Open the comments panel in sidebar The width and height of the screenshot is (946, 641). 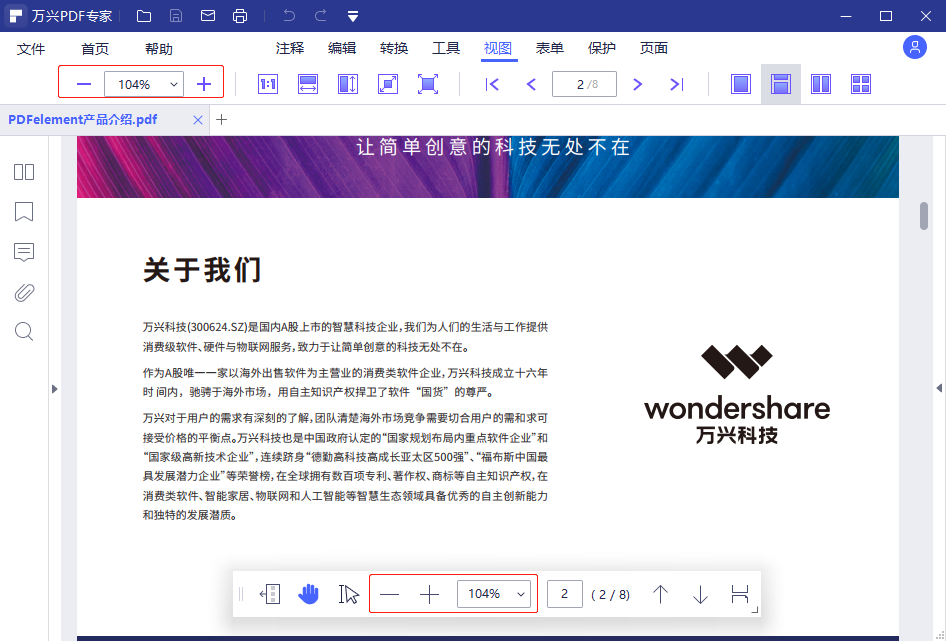point(23,252)
